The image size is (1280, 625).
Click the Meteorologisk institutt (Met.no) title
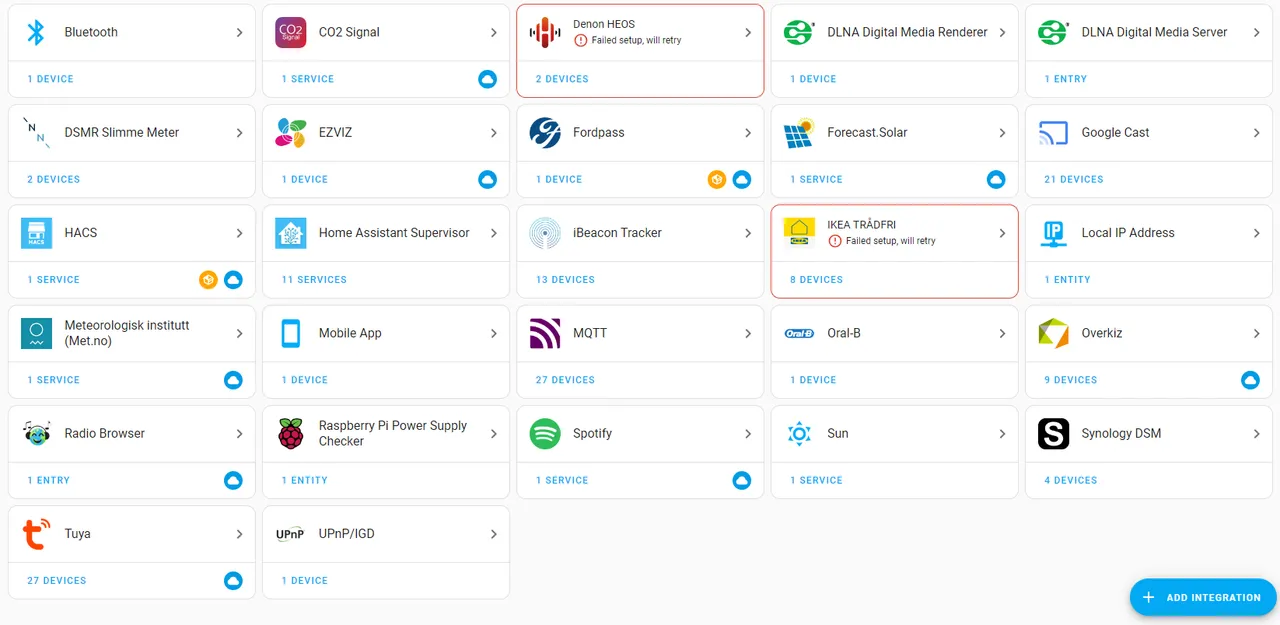(127, 333)
